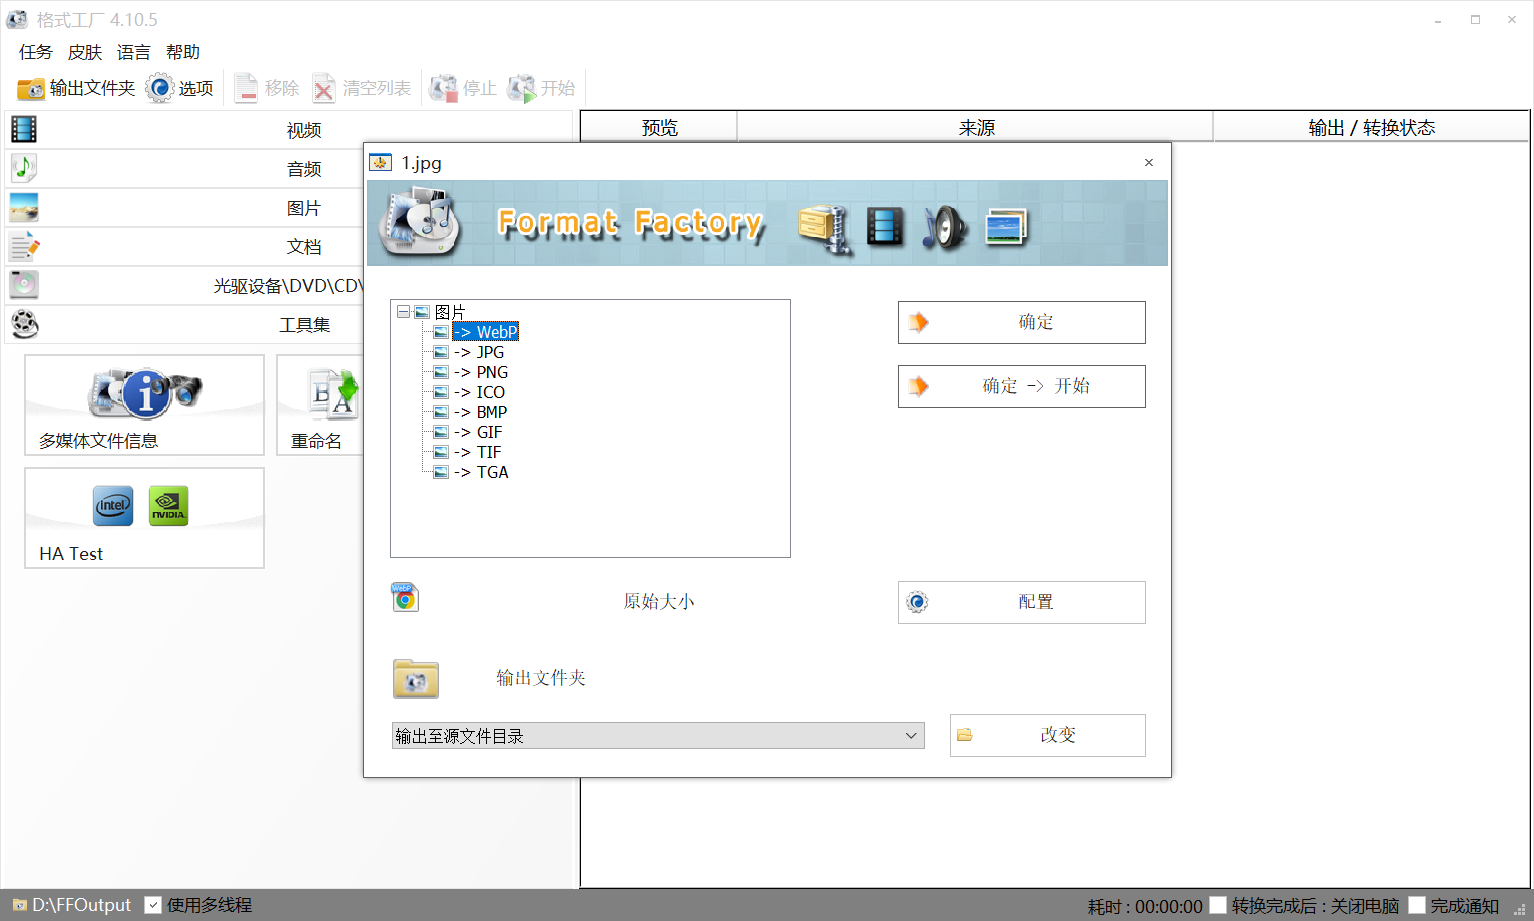Viewport: 1534px width, 921px height.
Task: Click the 输出文件夹 label in dialog
Action: [x=541, y=678]
